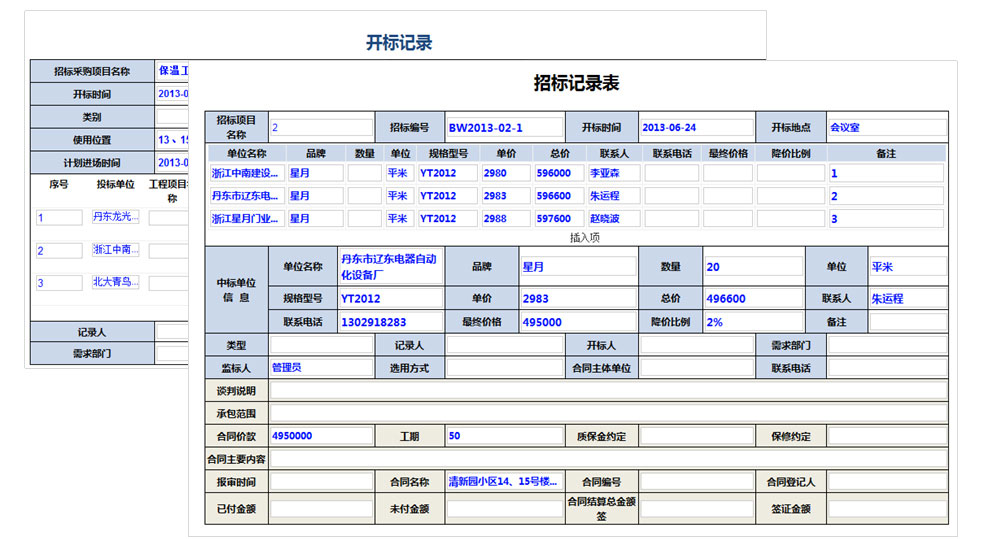Screen dimensions: 1005x539
Task: Select the 浙江中南建设... unit name cell
Action: [246, 173]
